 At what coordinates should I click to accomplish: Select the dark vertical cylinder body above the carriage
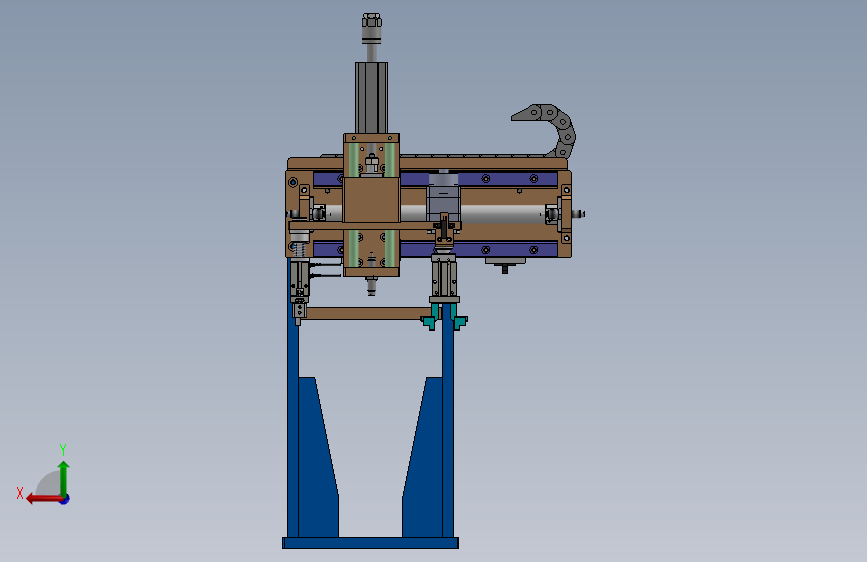(372, 97)
